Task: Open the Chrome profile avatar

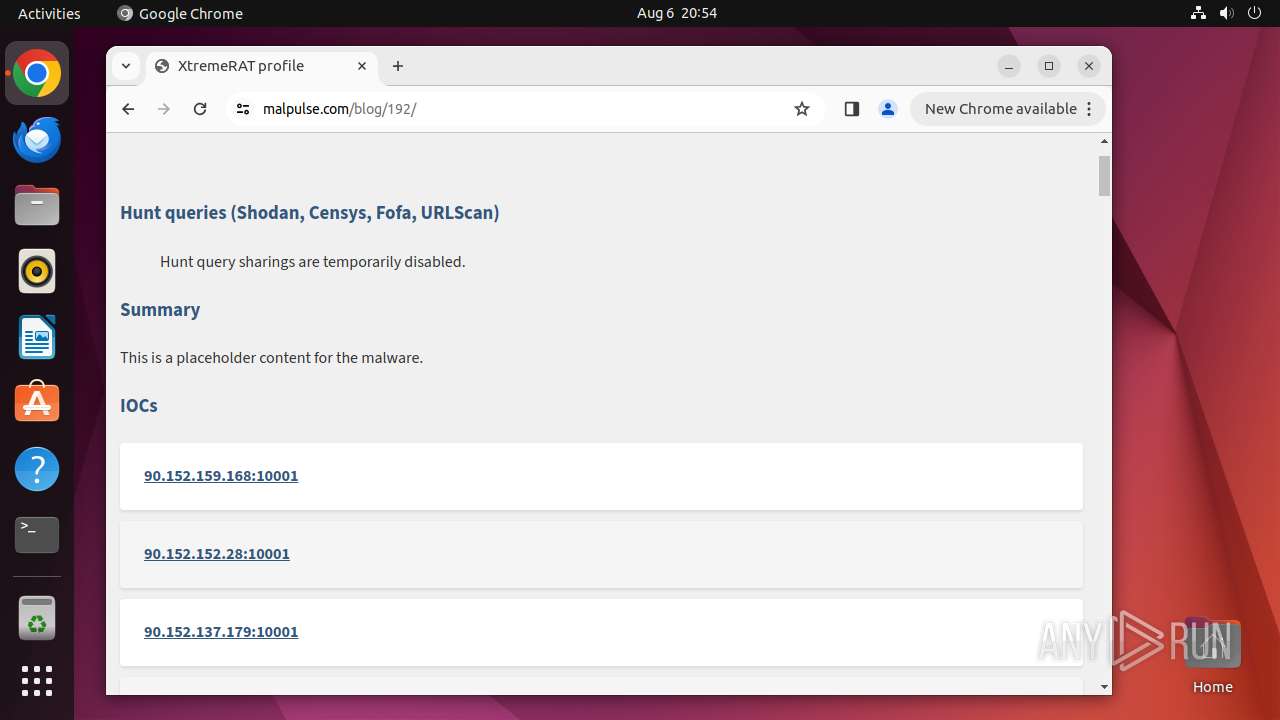Action: (888, 109)
